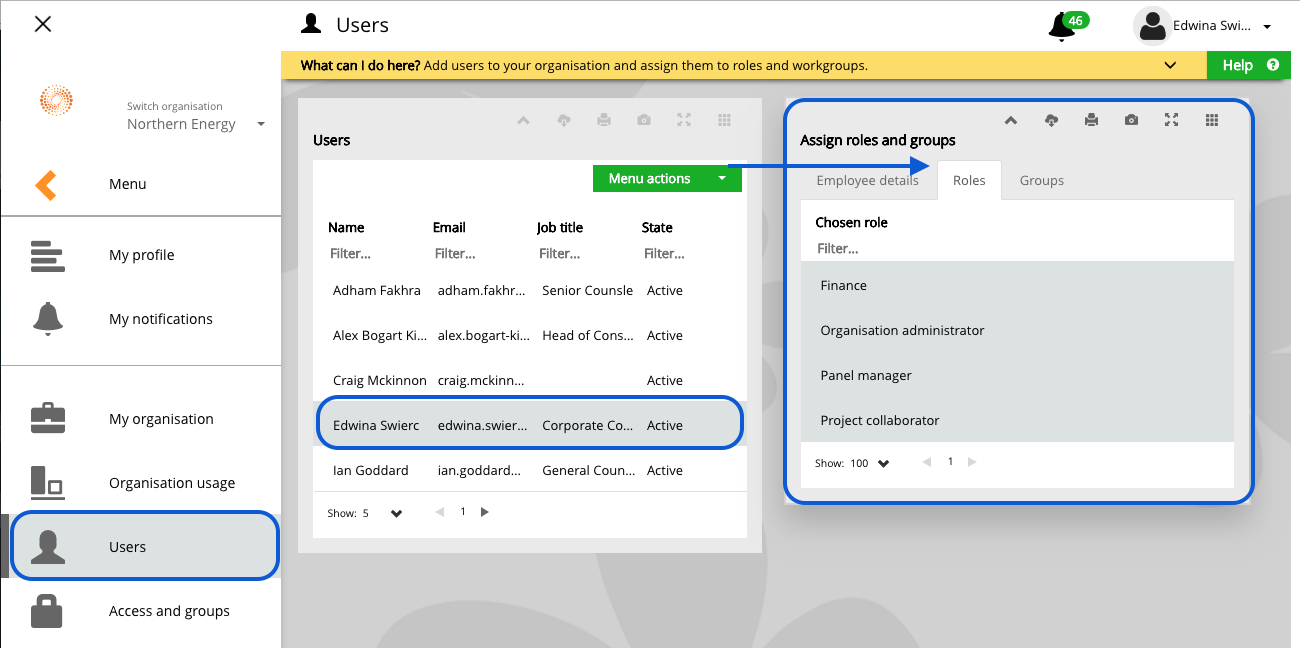This screenshot has width=1300, height=648.
Task: Open the notifications bell showing 46 alerts
Action: coord(1060,24)
